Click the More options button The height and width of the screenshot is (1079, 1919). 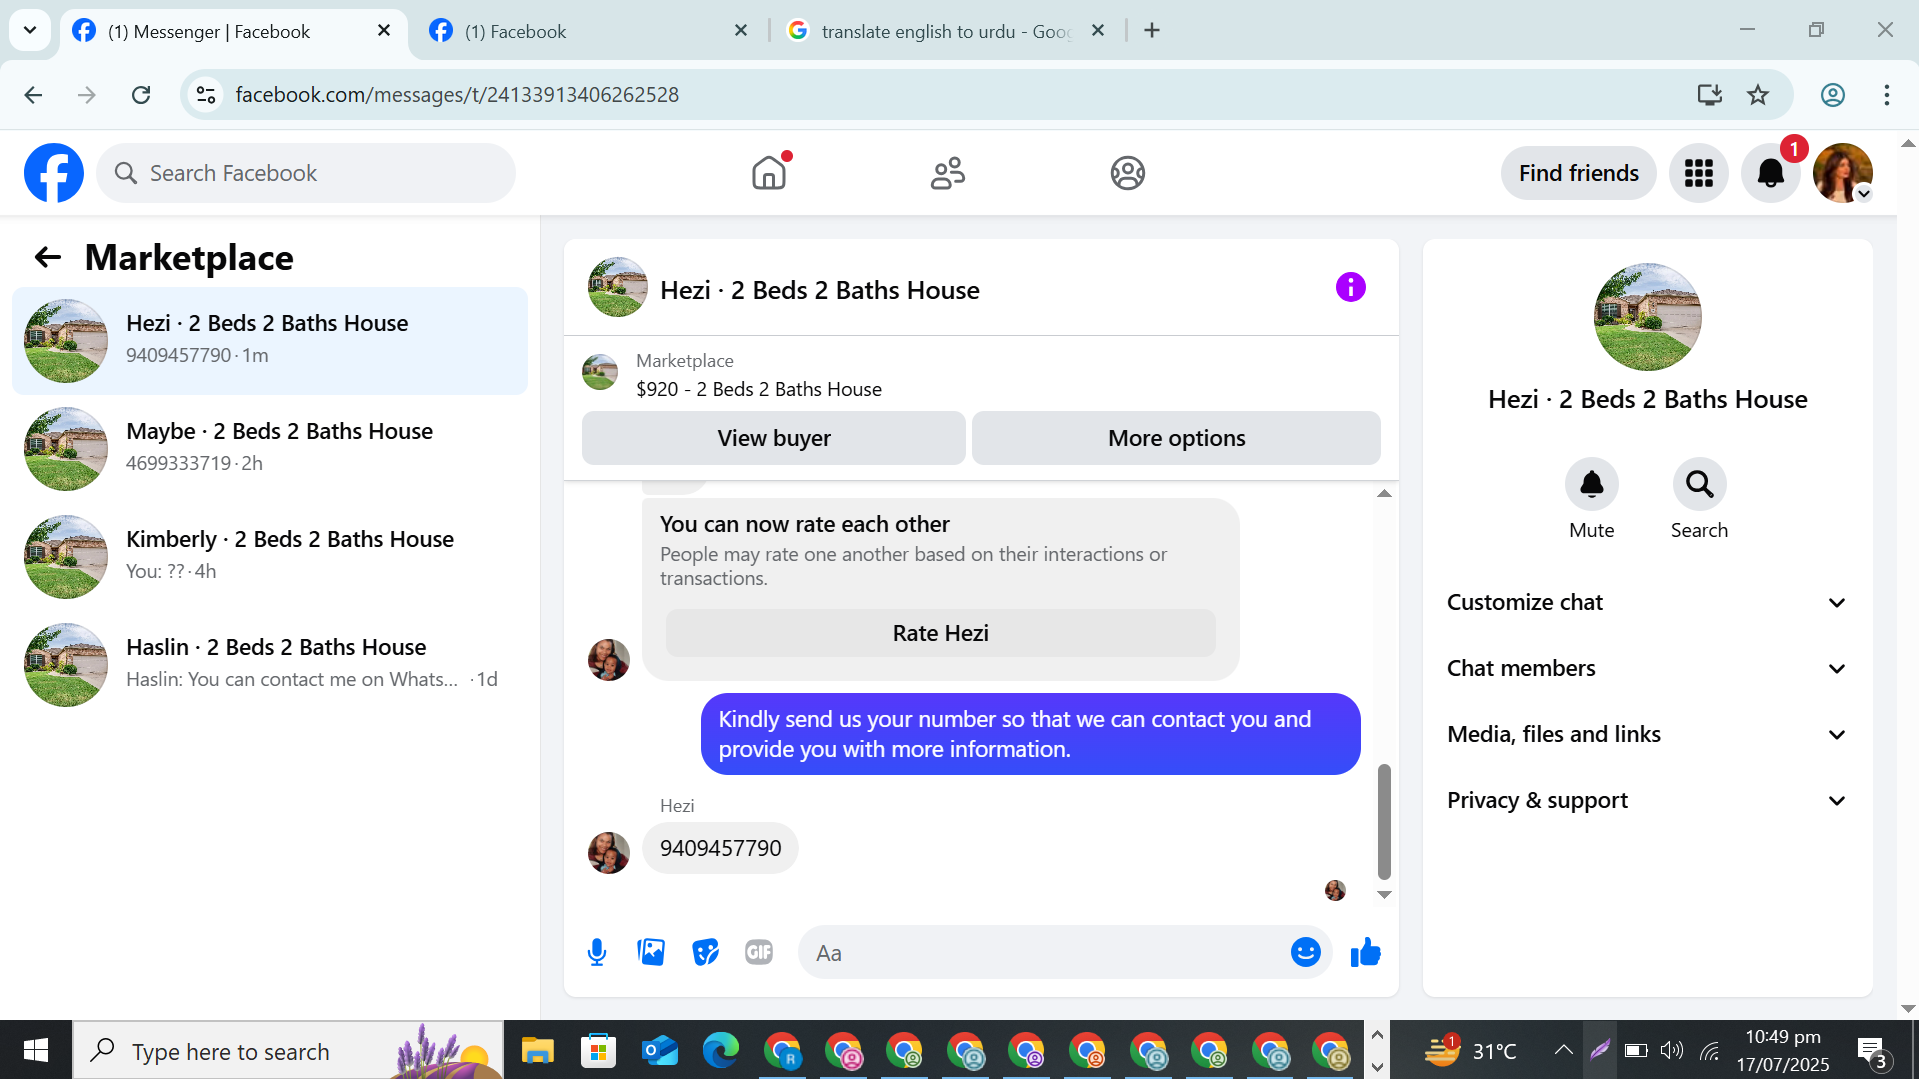pyautogui.click(x=1176, y=438)
